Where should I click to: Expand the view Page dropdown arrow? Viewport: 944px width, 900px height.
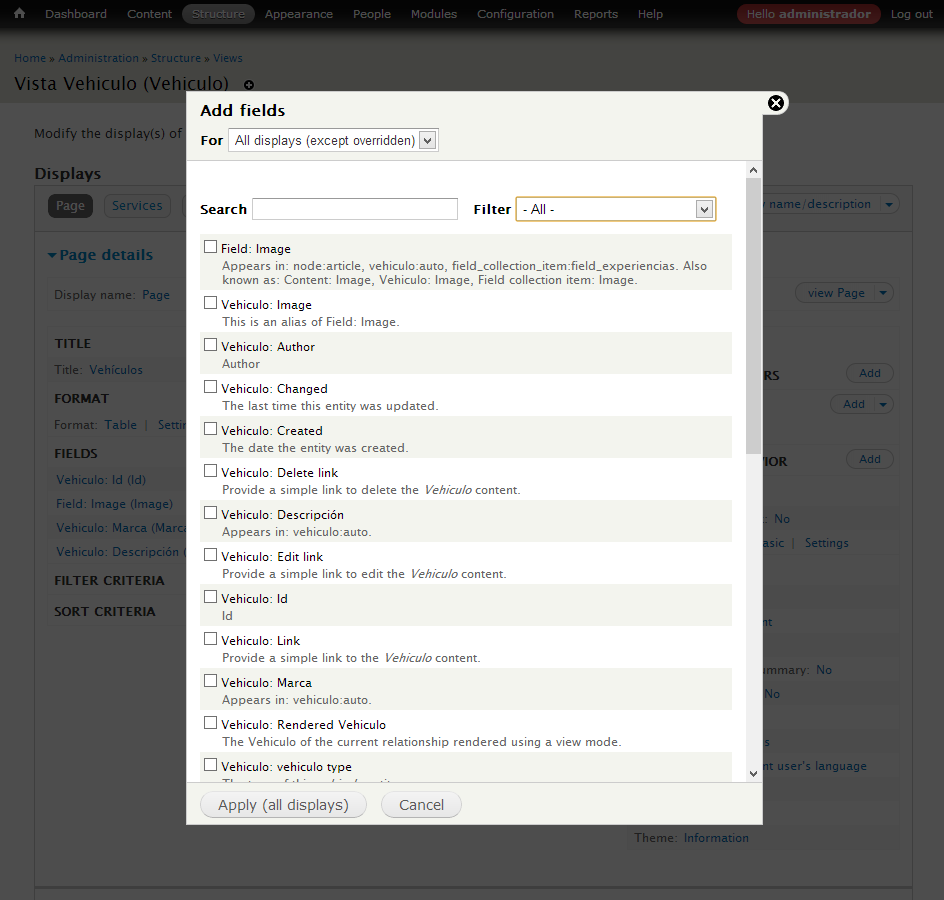pyautogui.click(x=882, y=293)
